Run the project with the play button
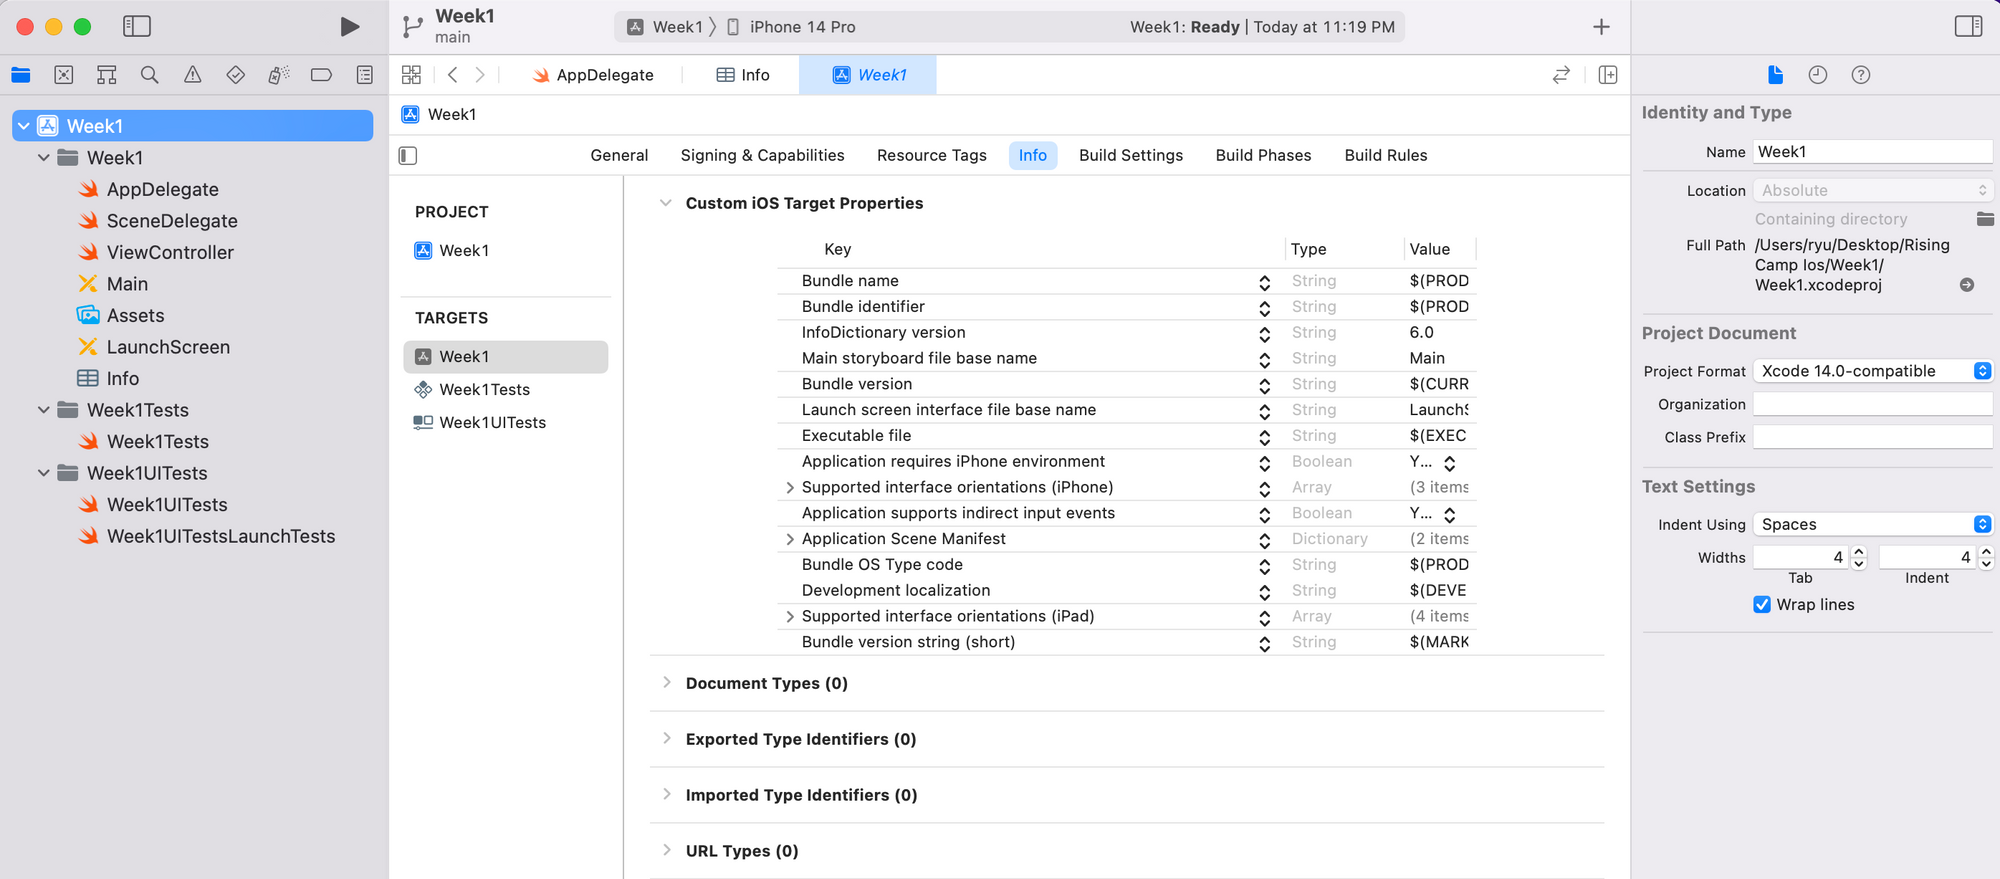 (x=349, y=27)
